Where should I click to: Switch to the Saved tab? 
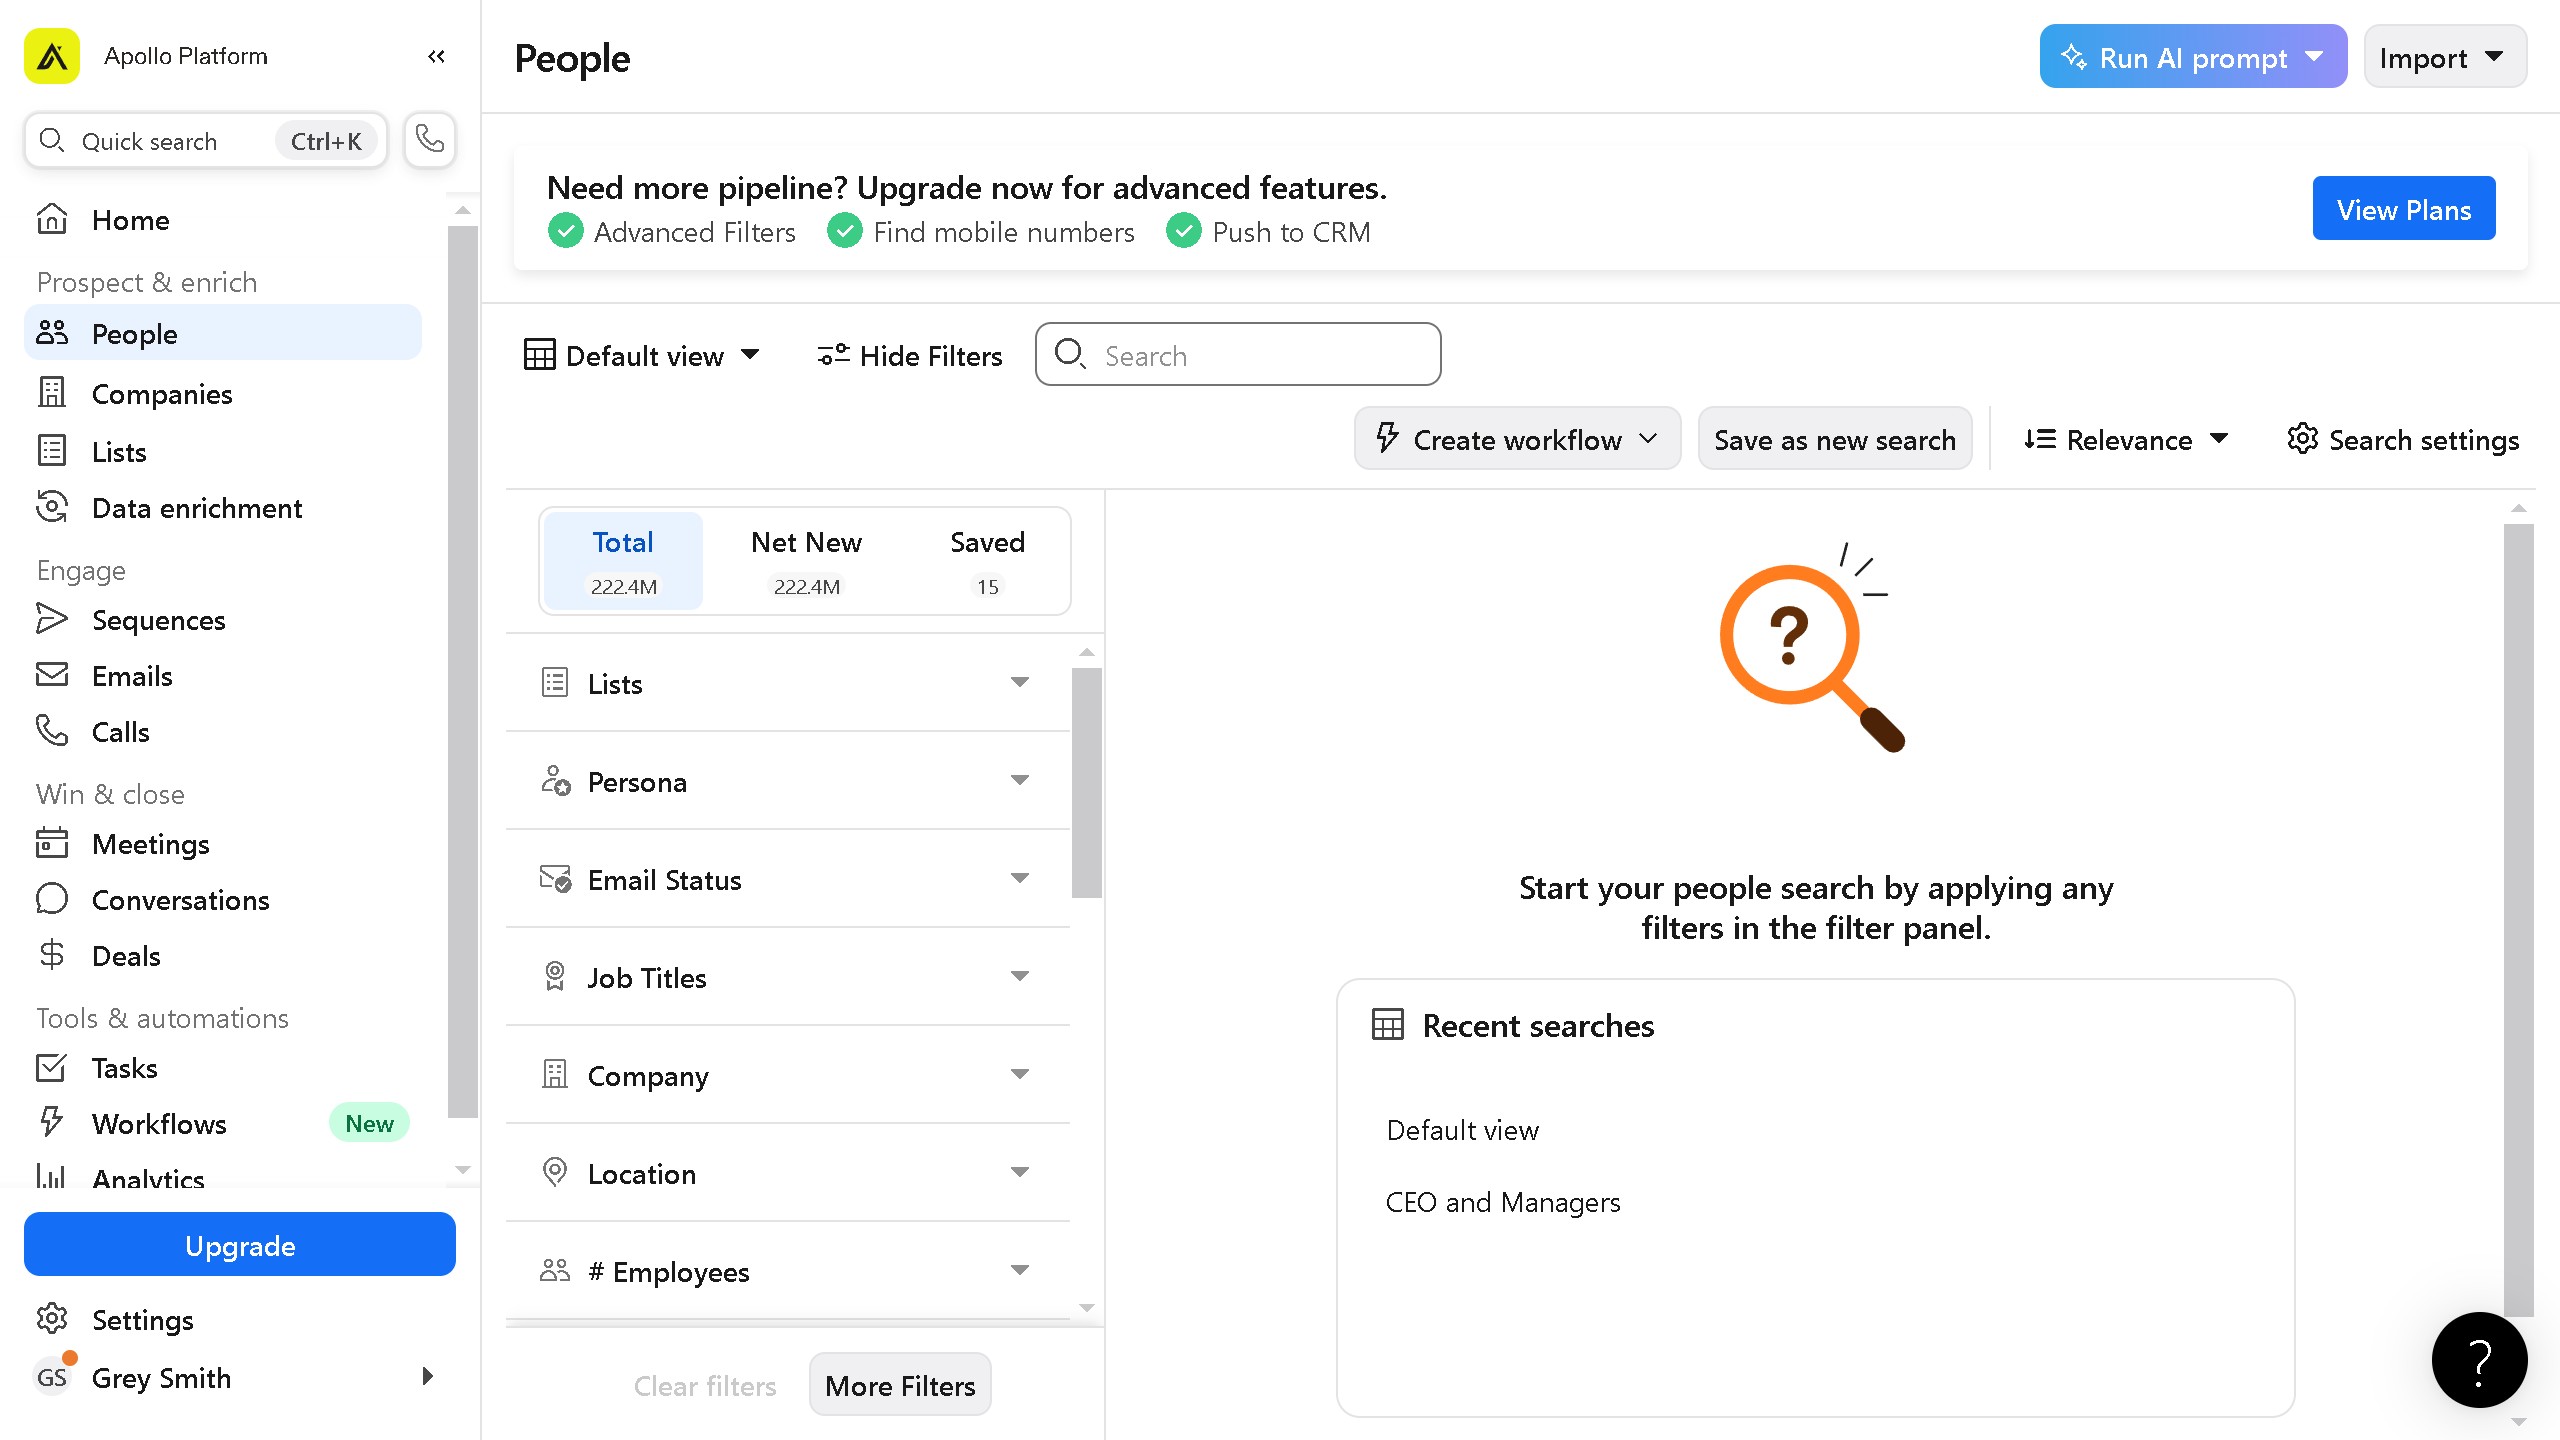987,560
